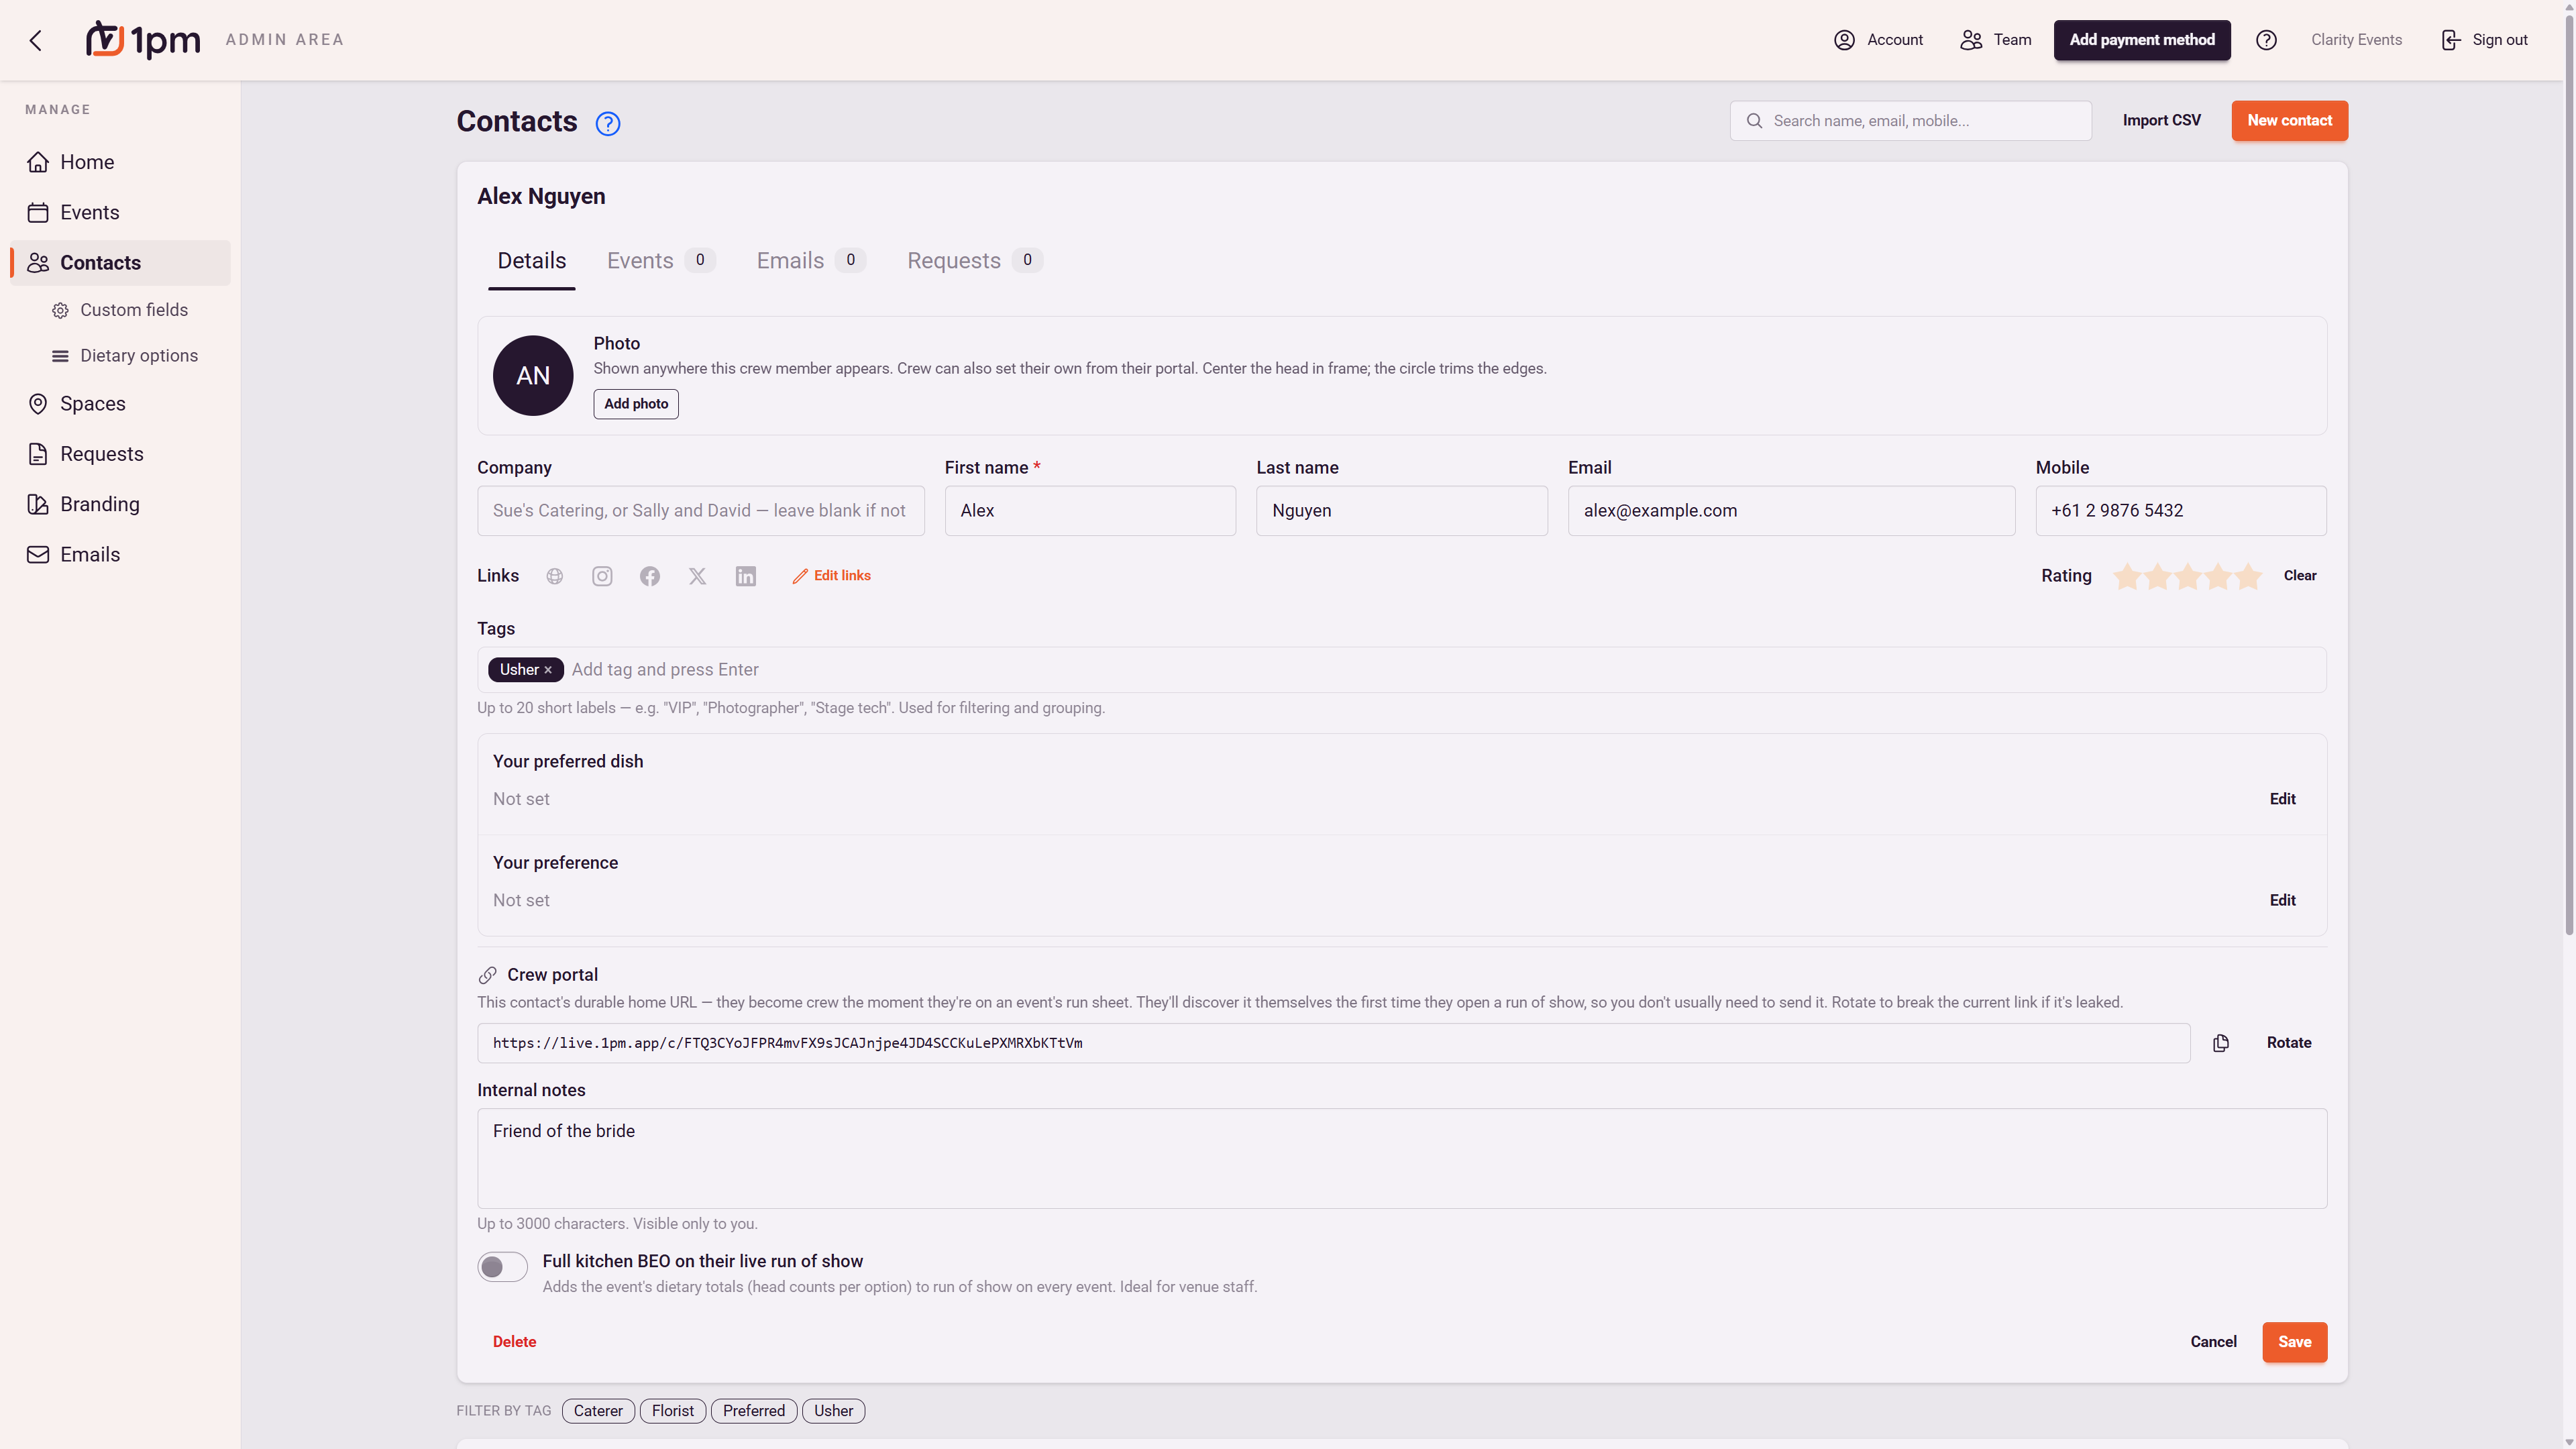Filter by Preferred tag
This screenshot has height=1449, width=2576.
pyautogui.click(x=754, y=1411)
